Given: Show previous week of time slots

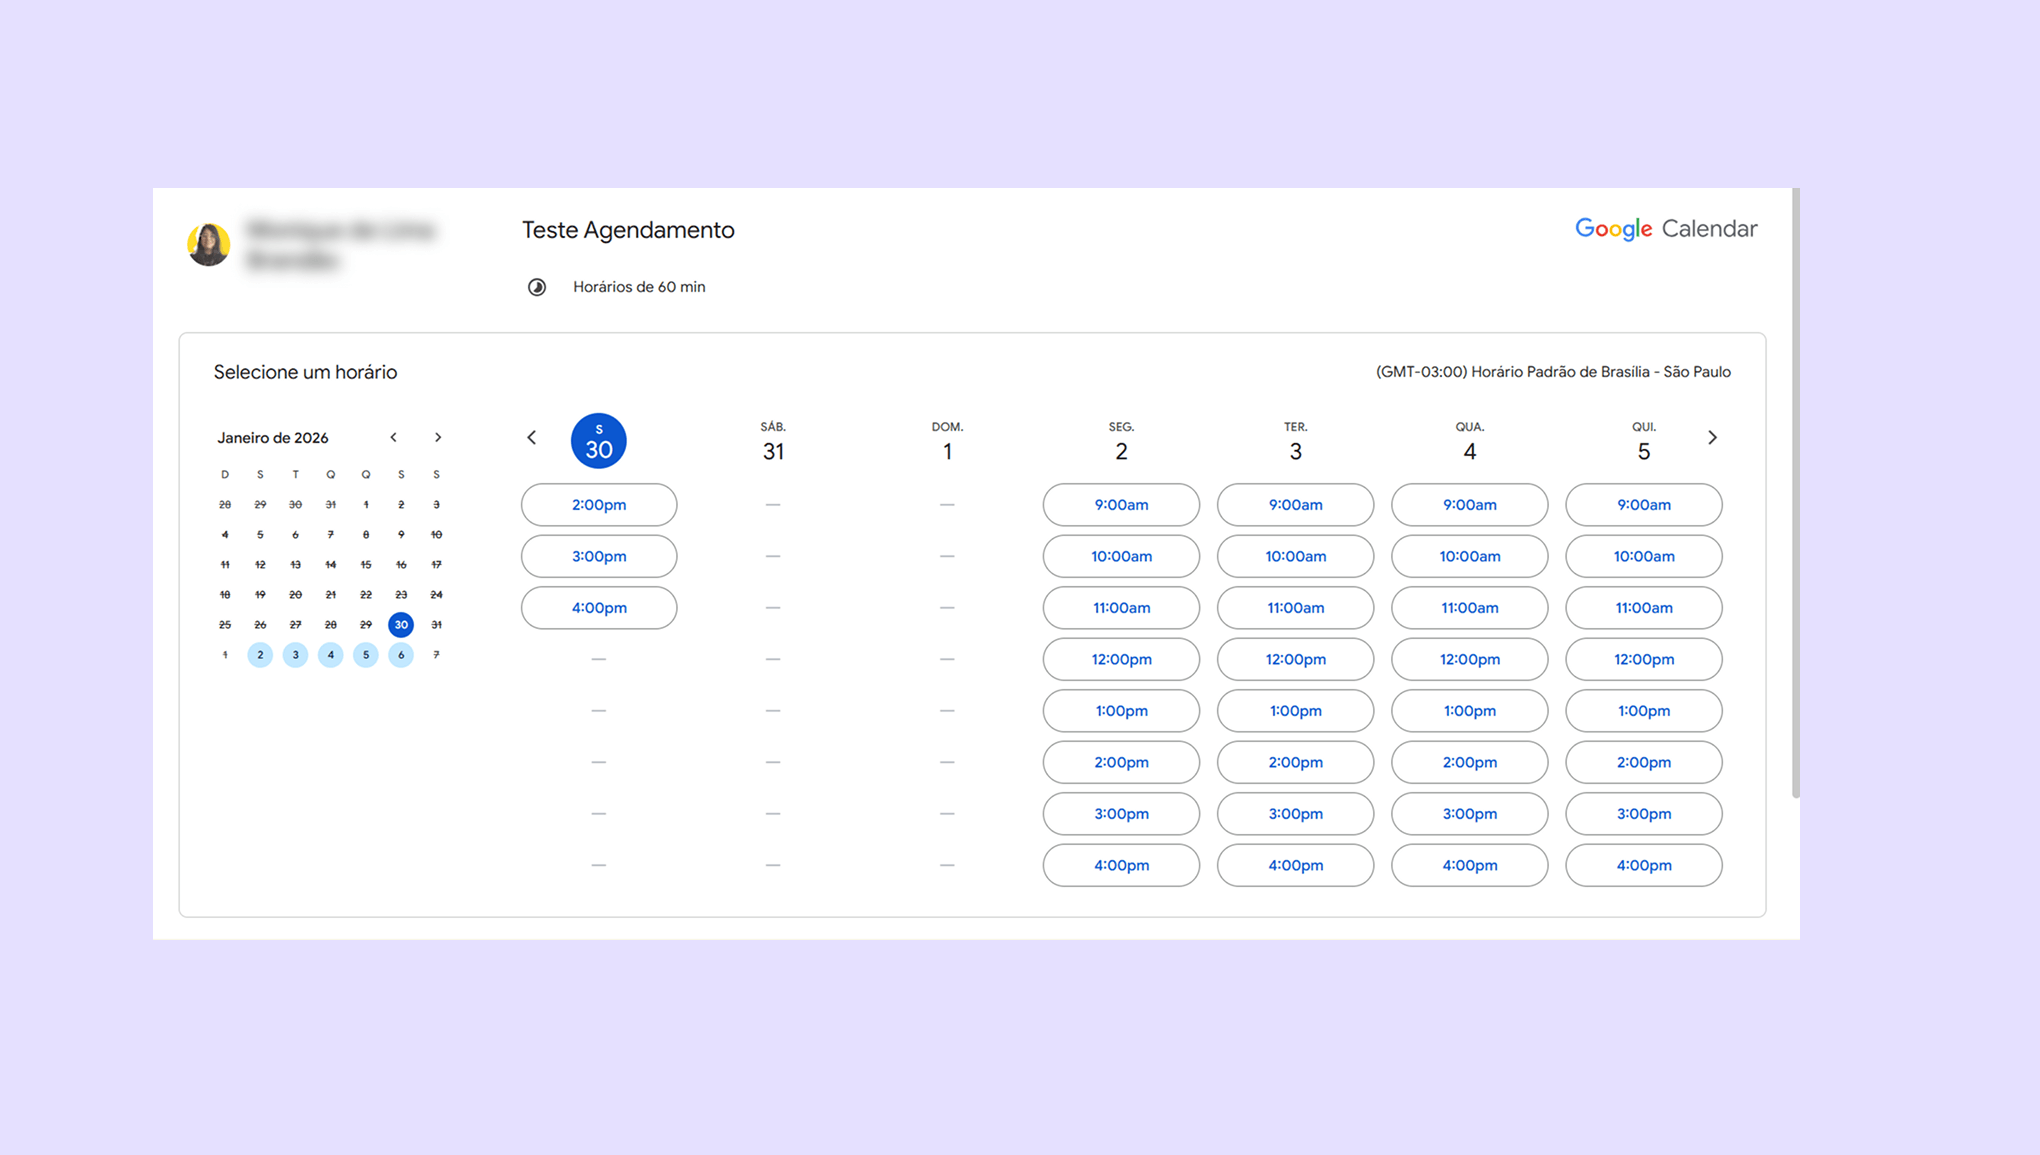Looking at the screenshot, I should (532, 437).
